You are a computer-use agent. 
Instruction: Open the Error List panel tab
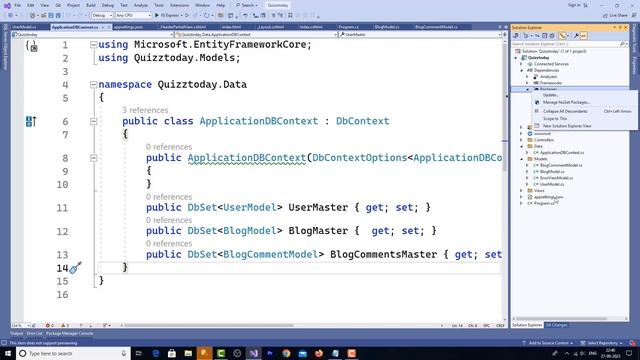point(34,333)
